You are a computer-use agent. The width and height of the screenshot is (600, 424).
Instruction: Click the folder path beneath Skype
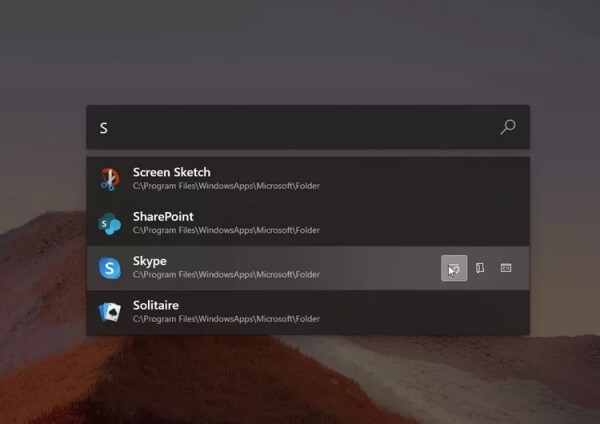coord(226,274)
